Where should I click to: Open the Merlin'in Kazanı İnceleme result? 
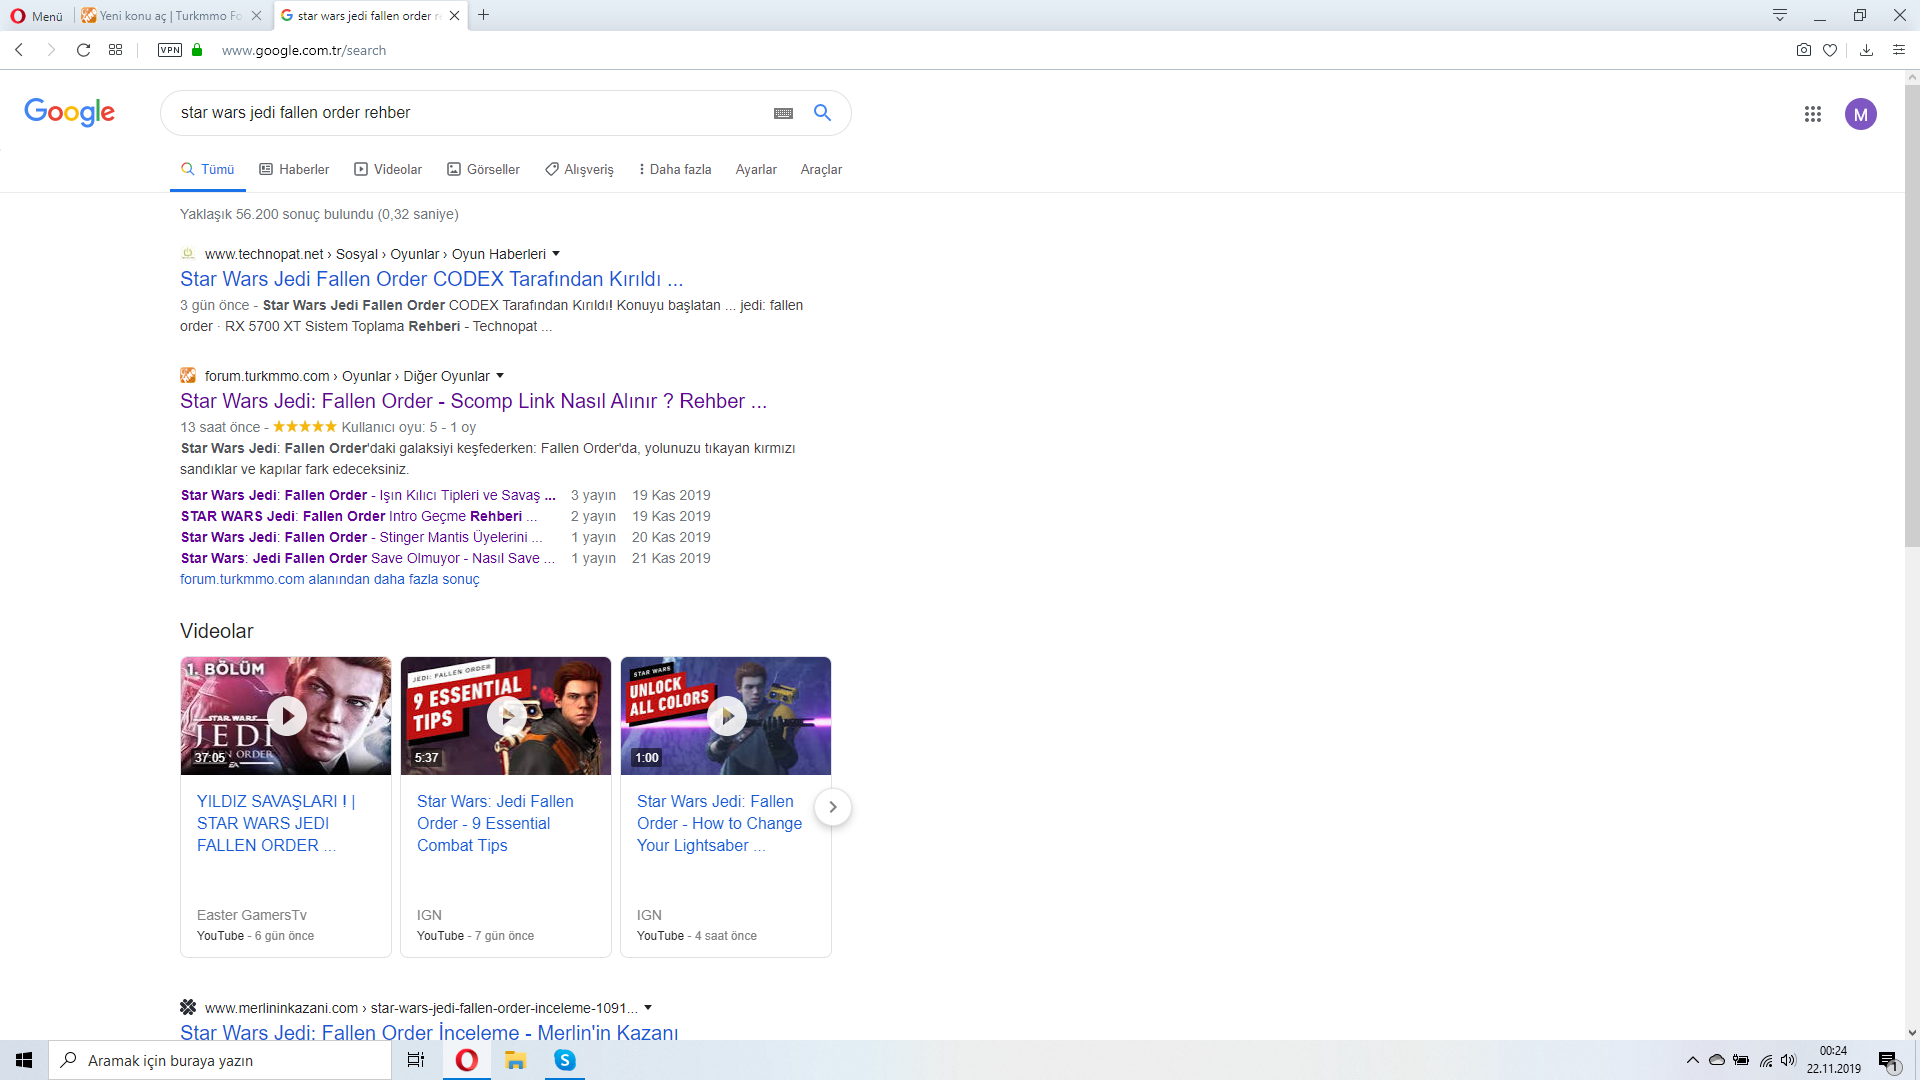tap(429, 1033)
